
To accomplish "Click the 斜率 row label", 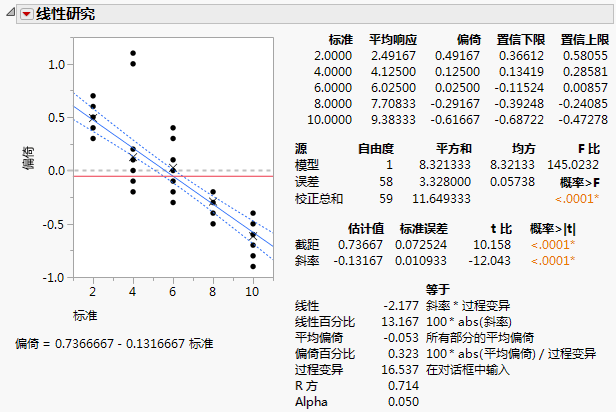I will [307, 261].
